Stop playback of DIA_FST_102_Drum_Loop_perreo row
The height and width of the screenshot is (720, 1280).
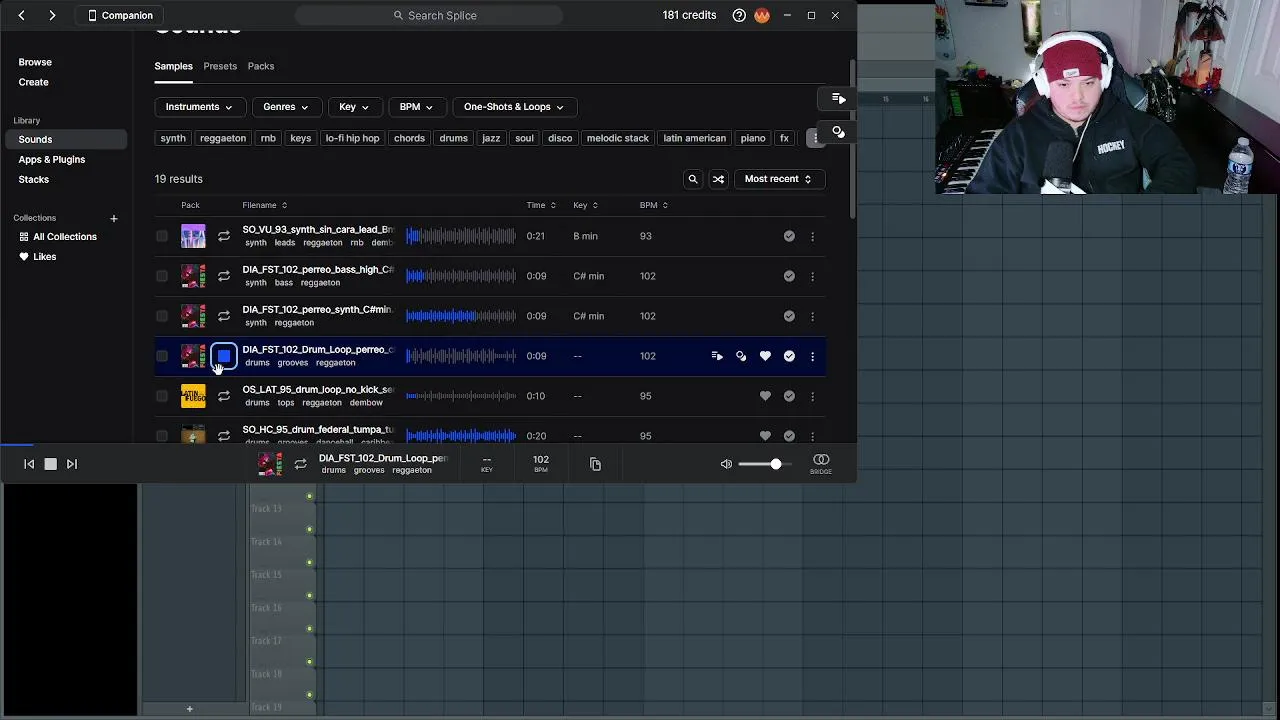pos(224,356)
